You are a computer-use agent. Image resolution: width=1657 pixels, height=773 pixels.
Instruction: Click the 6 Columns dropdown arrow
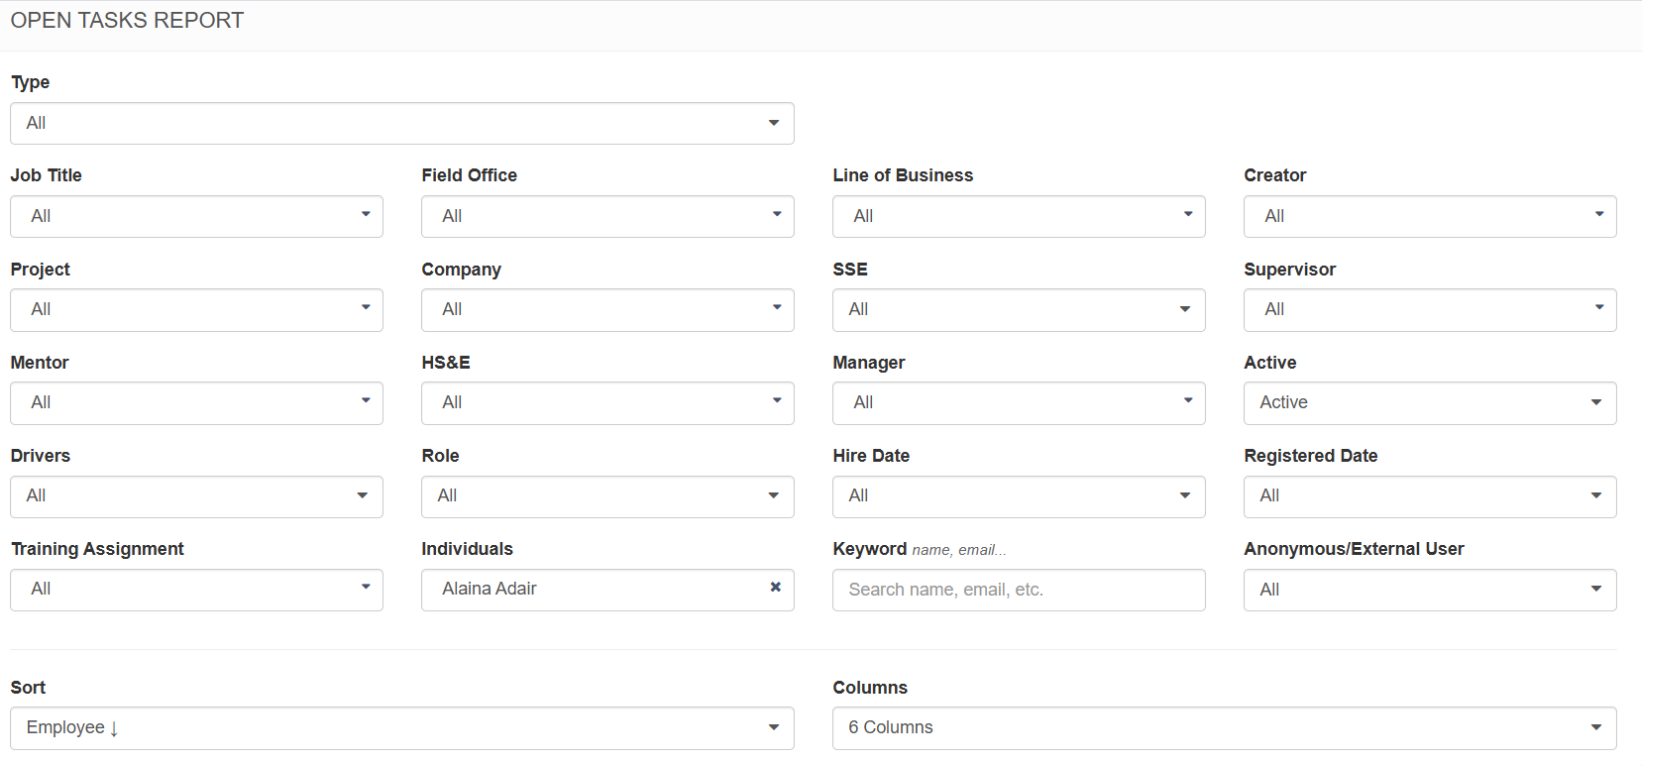click(x=1596, y=728)
